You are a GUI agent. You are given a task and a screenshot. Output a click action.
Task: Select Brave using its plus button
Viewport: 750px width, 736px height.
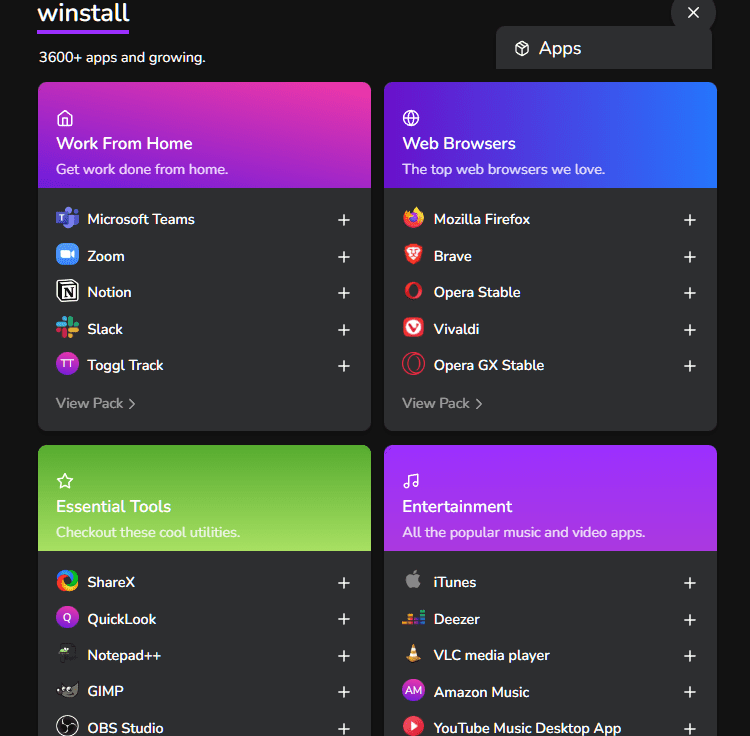tap(689, 257)
